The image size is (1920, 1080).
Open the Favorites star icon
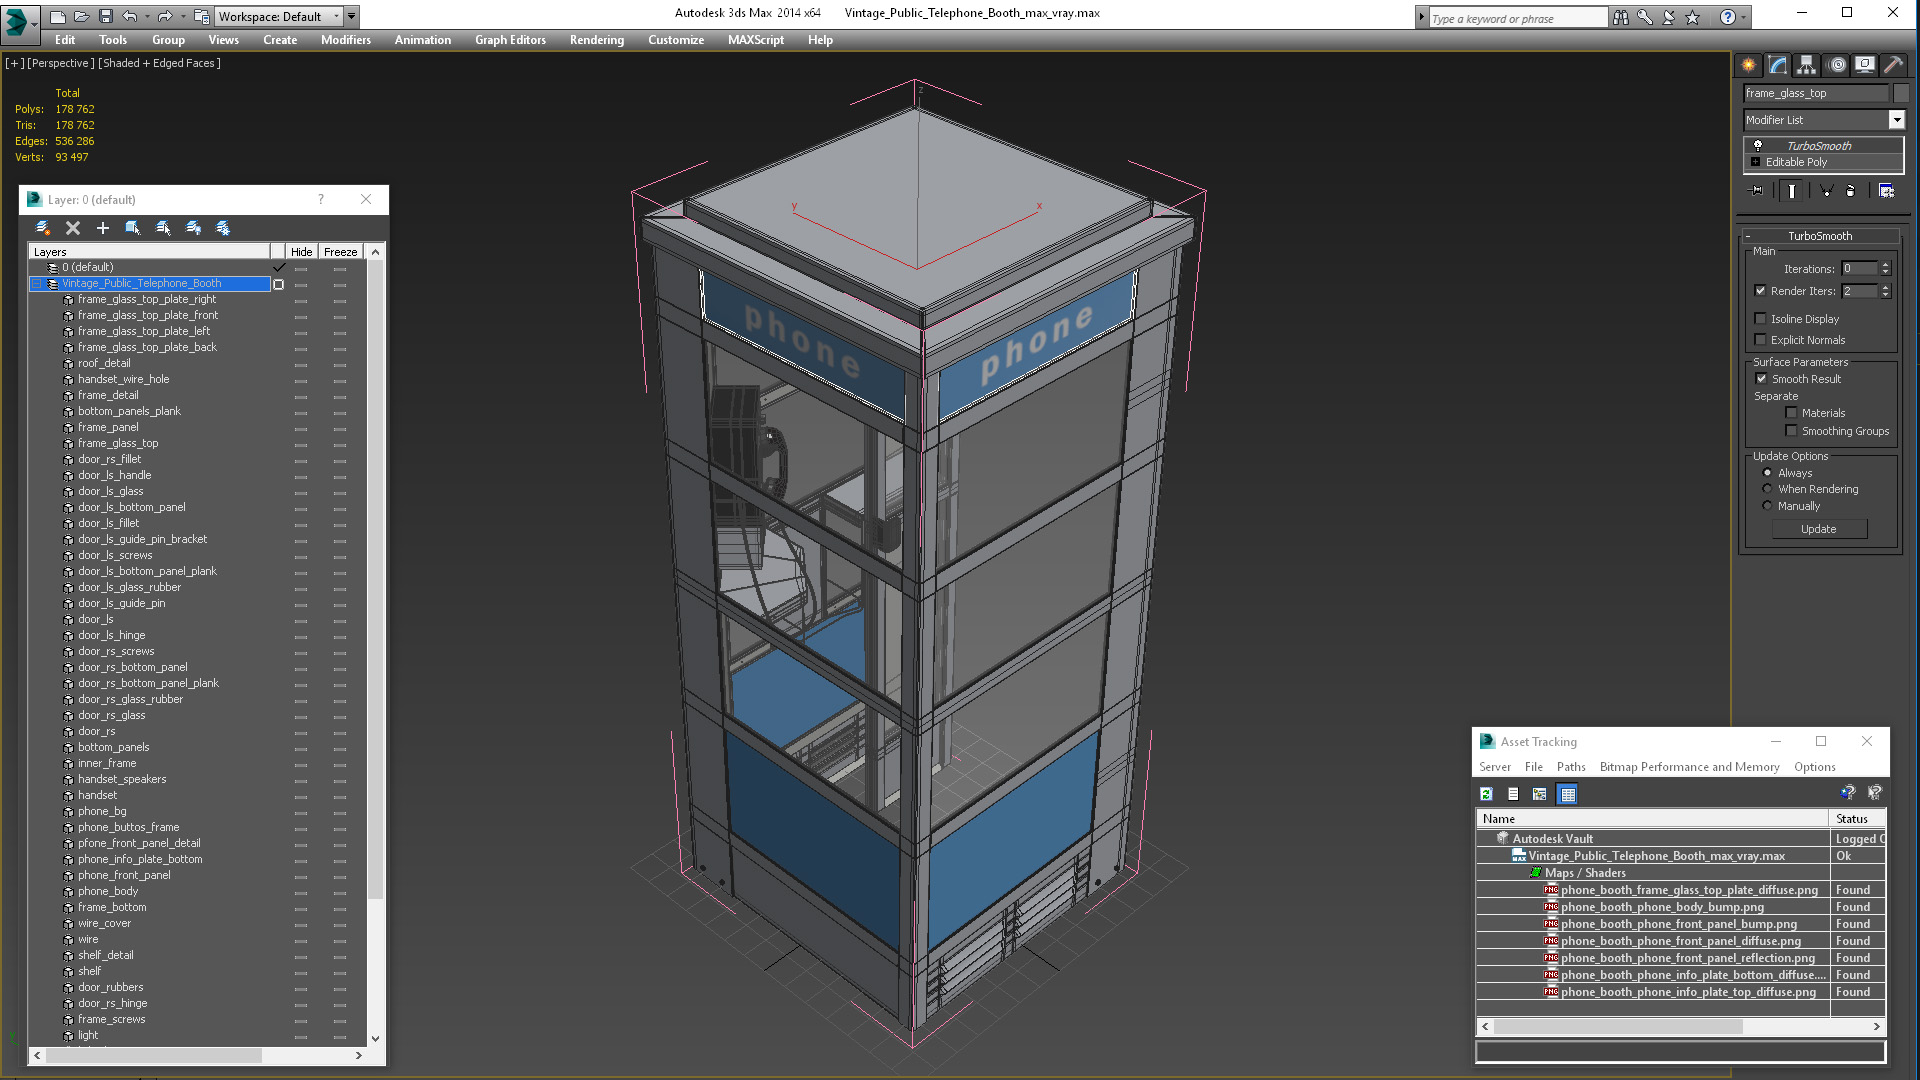pos(1692,17)
